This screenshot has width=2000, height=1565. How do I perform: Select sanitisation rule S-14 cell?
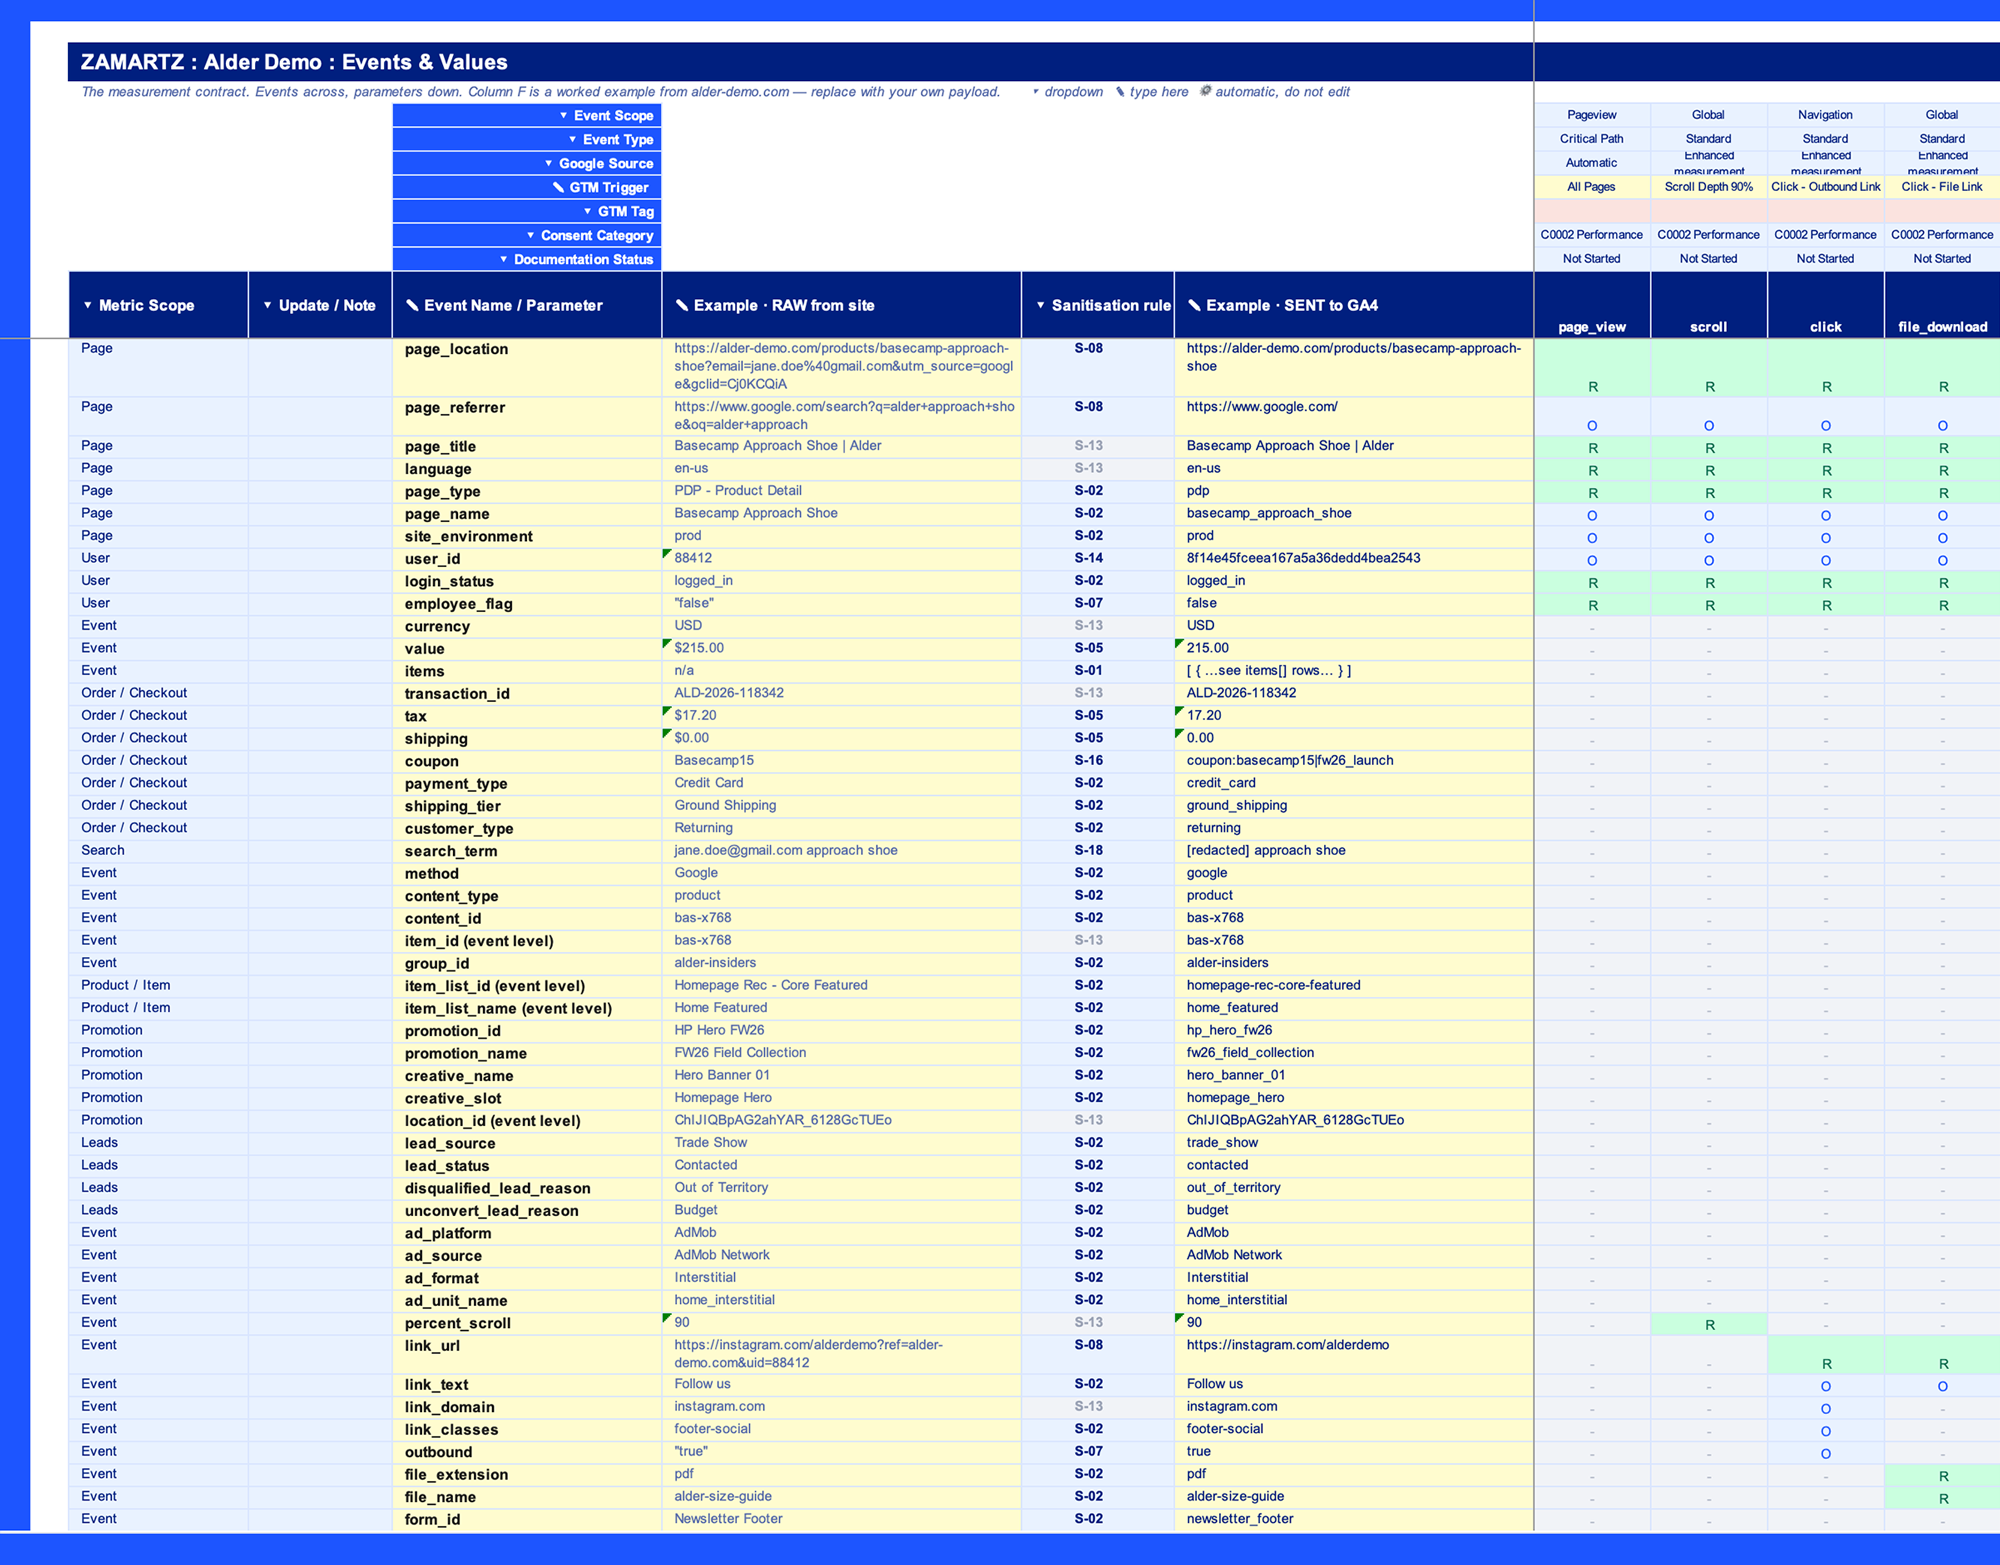[x=1098, y=558]
